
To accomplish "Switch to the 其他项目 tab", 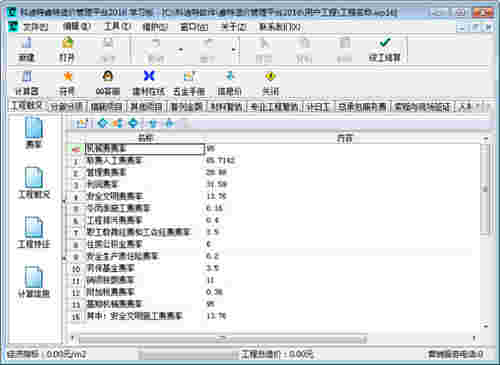I will click(146, 107).
